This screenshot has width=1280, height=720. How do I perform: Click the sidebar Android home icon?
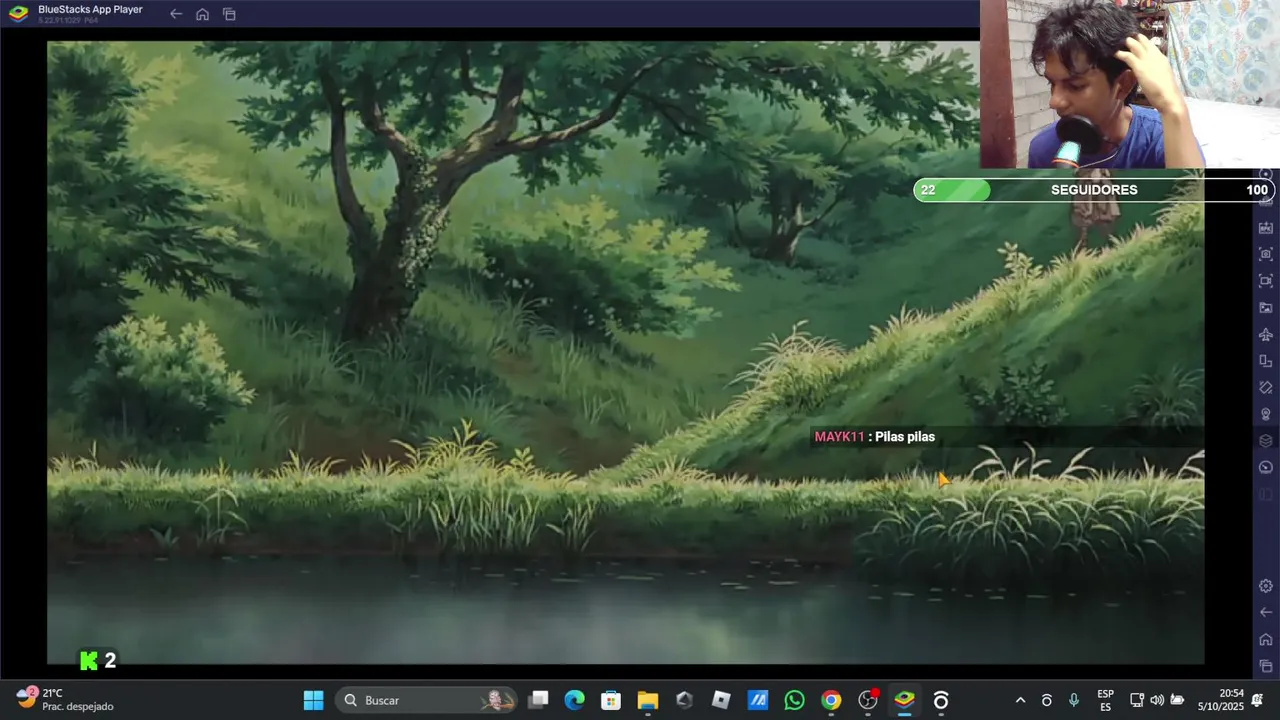pos(1265,639)
